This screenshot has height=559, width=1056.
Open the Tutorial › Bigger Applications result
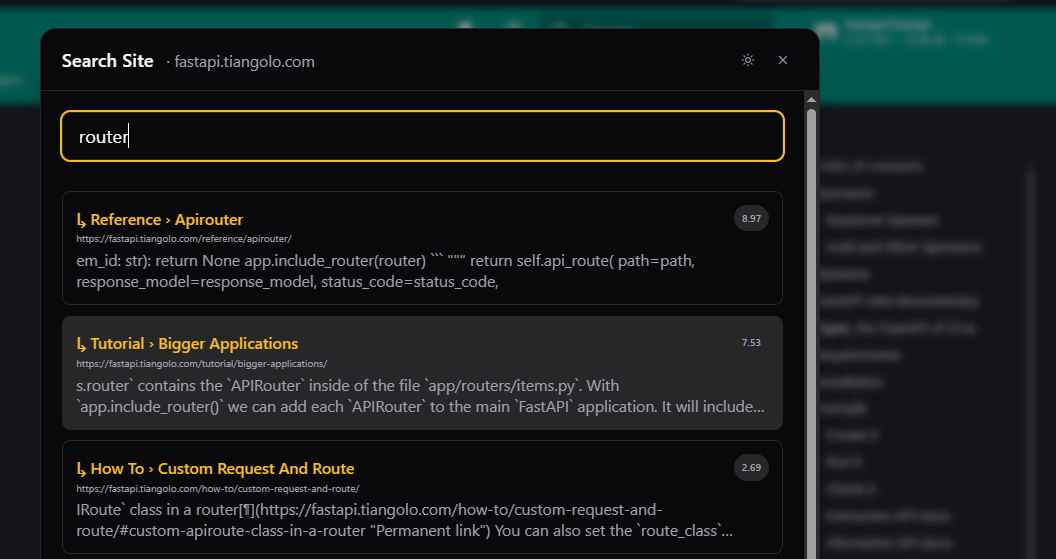pos(422,373)
